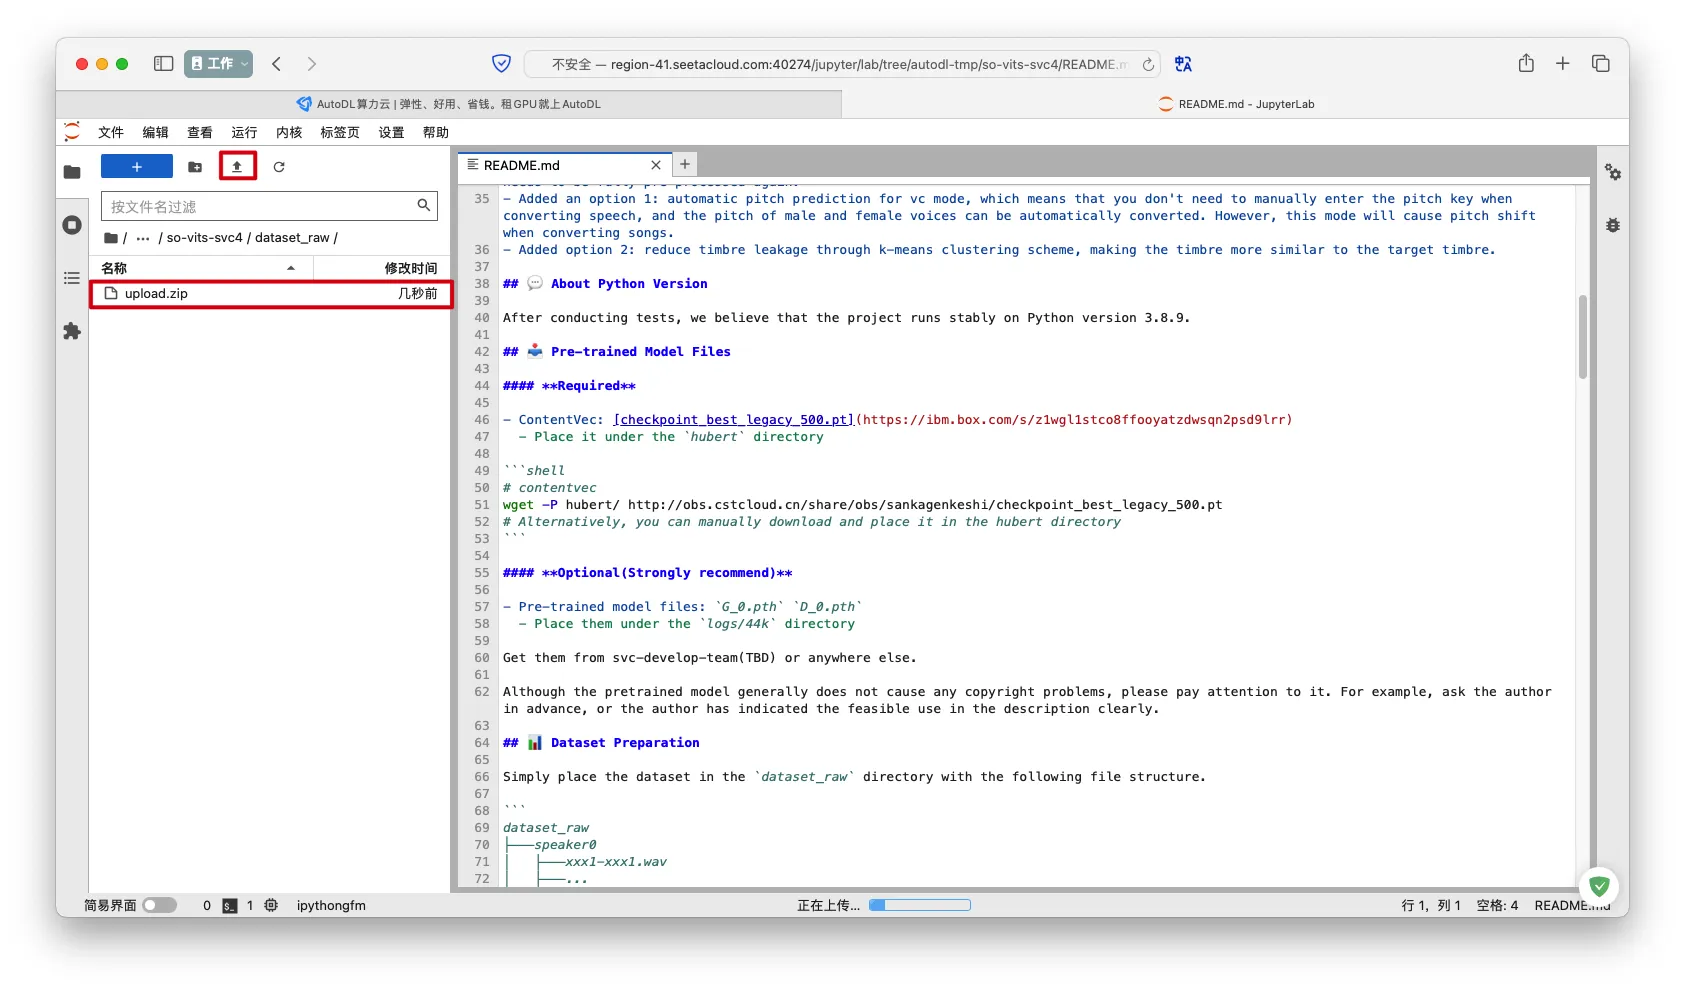This screenshot has width=1685, height=991.
Task: Sort files by name column header
Action: click(x=201, y=268)
